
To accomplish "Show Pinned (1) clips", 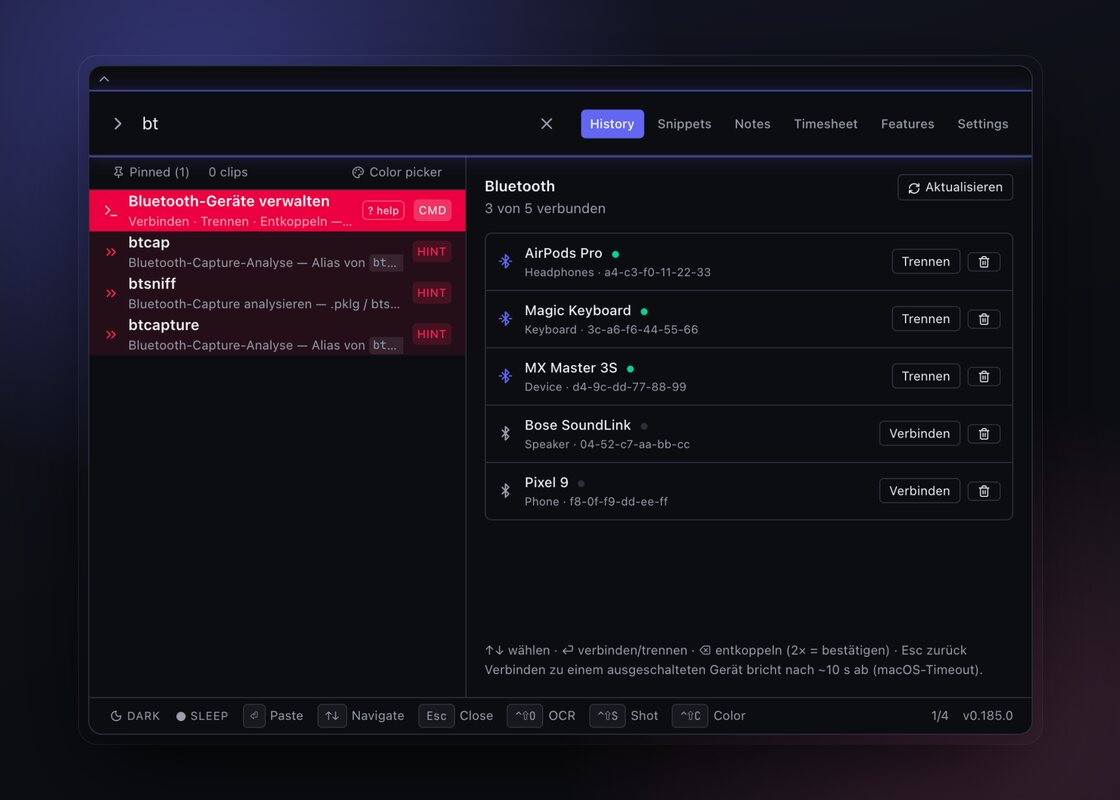I will coord(151,172).
